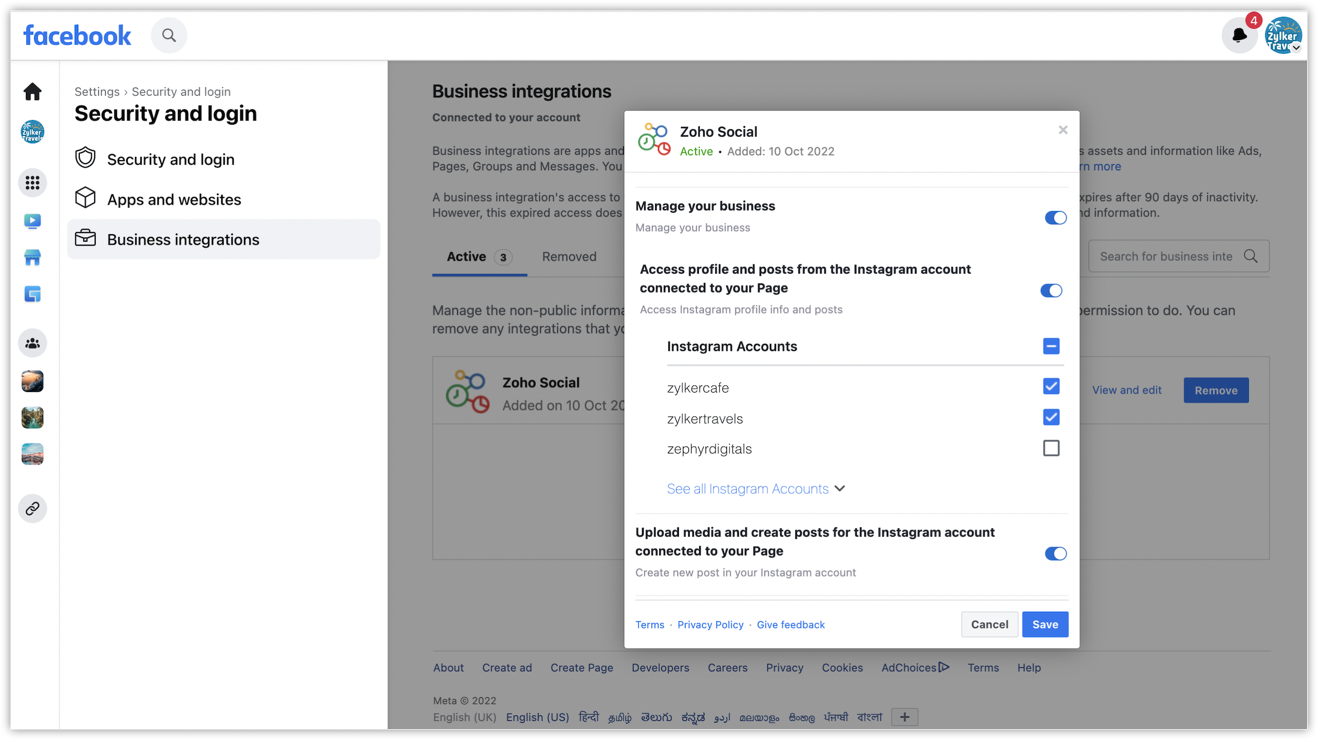
Task: Save the Zoho Social permission settings
Action: tap(1045, 625)
